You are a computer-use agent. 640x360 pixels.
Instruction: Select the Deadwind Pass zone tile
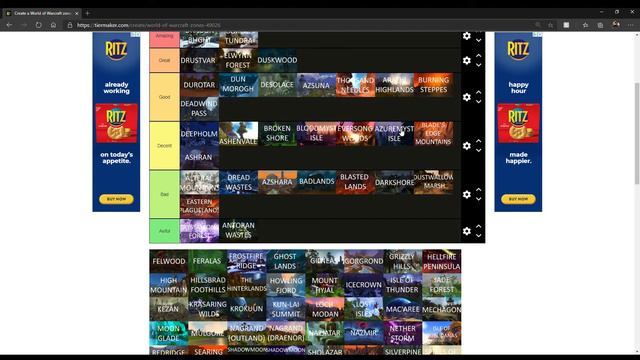pyautogui.click(x=199, y=109)
